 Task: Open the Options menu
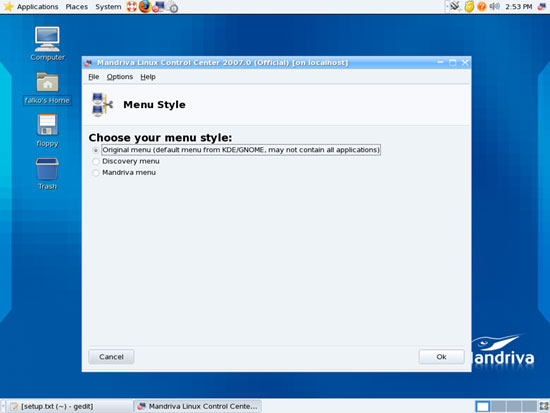tap(120, 77)
